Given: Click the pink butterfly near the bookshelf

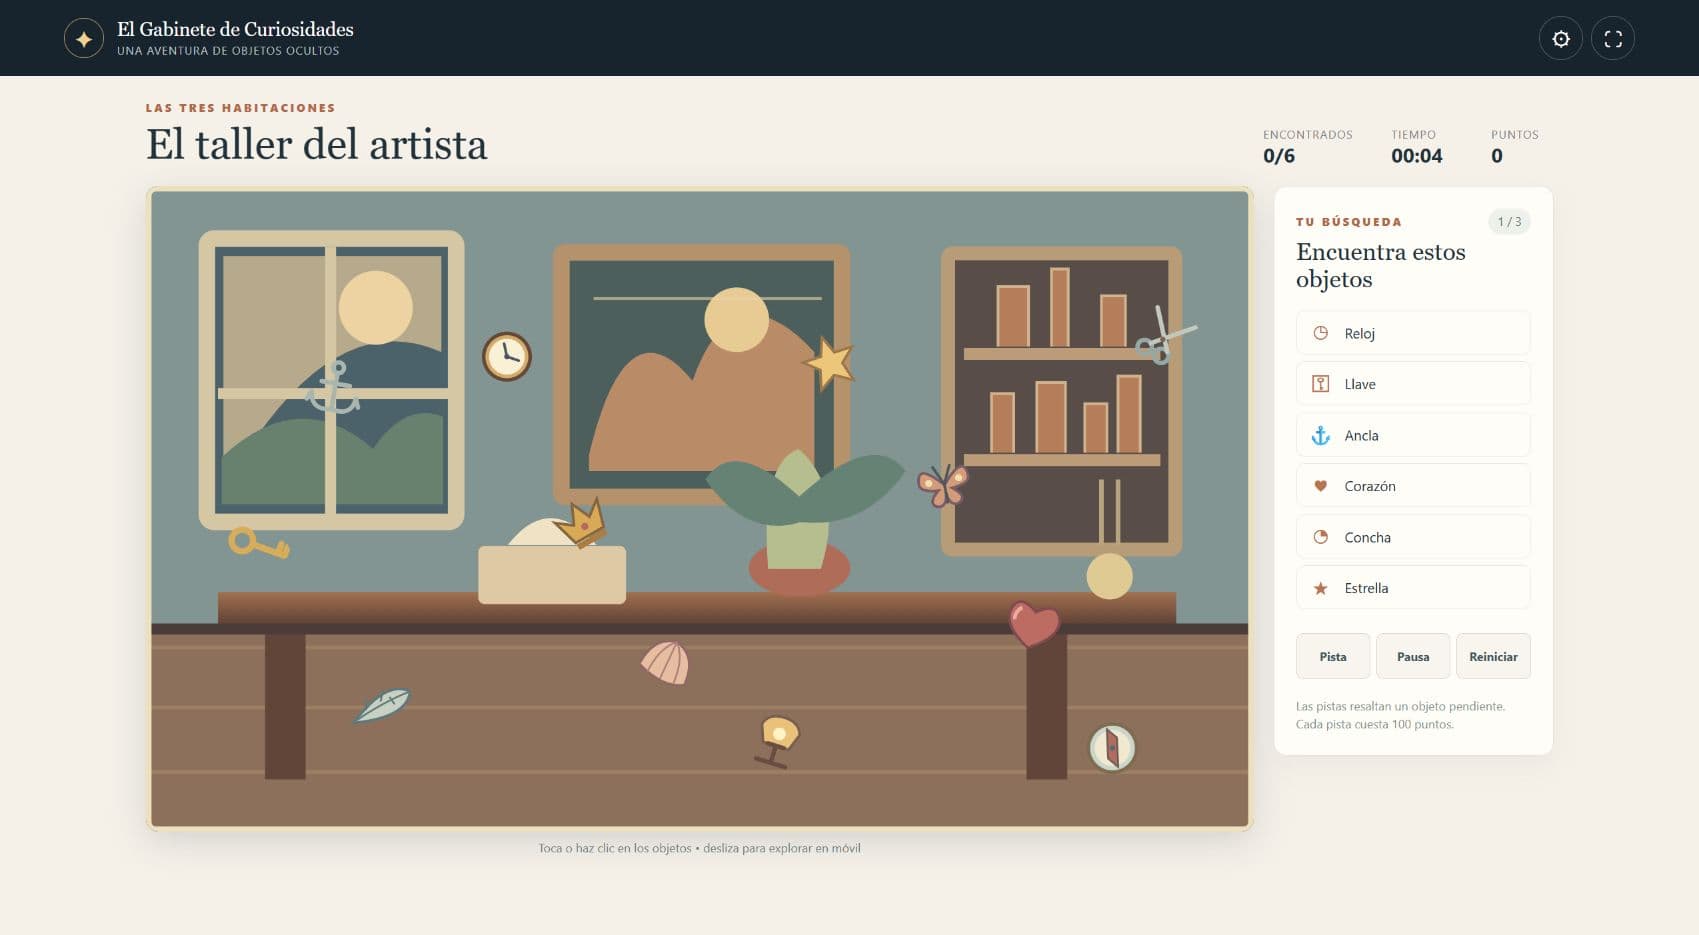Looking at the screenshot, I should [x=942, y=486].
